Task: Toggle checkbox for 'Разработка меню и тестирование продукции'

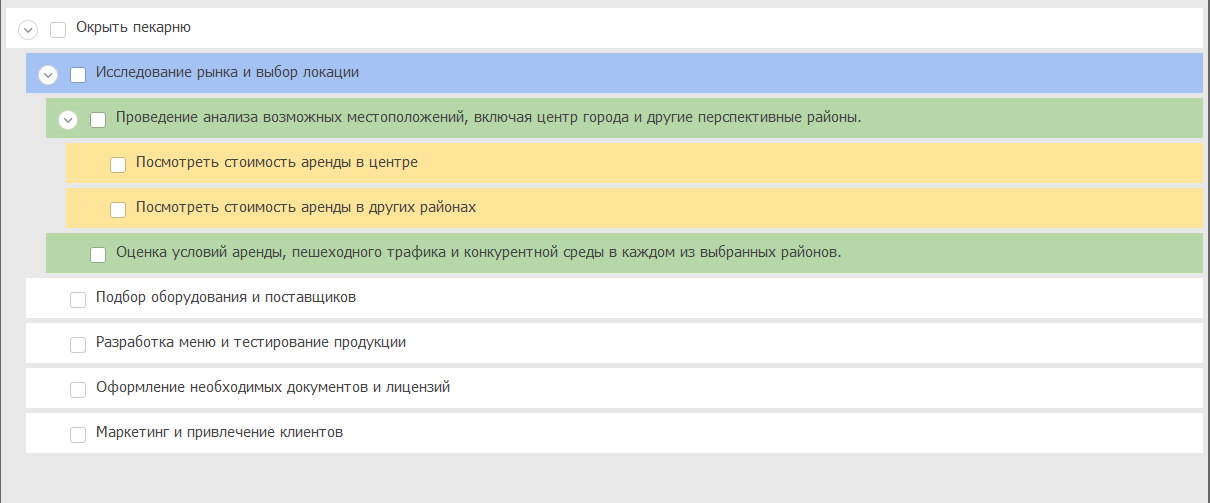Action: pyautogui.click(x=78, y=344)
